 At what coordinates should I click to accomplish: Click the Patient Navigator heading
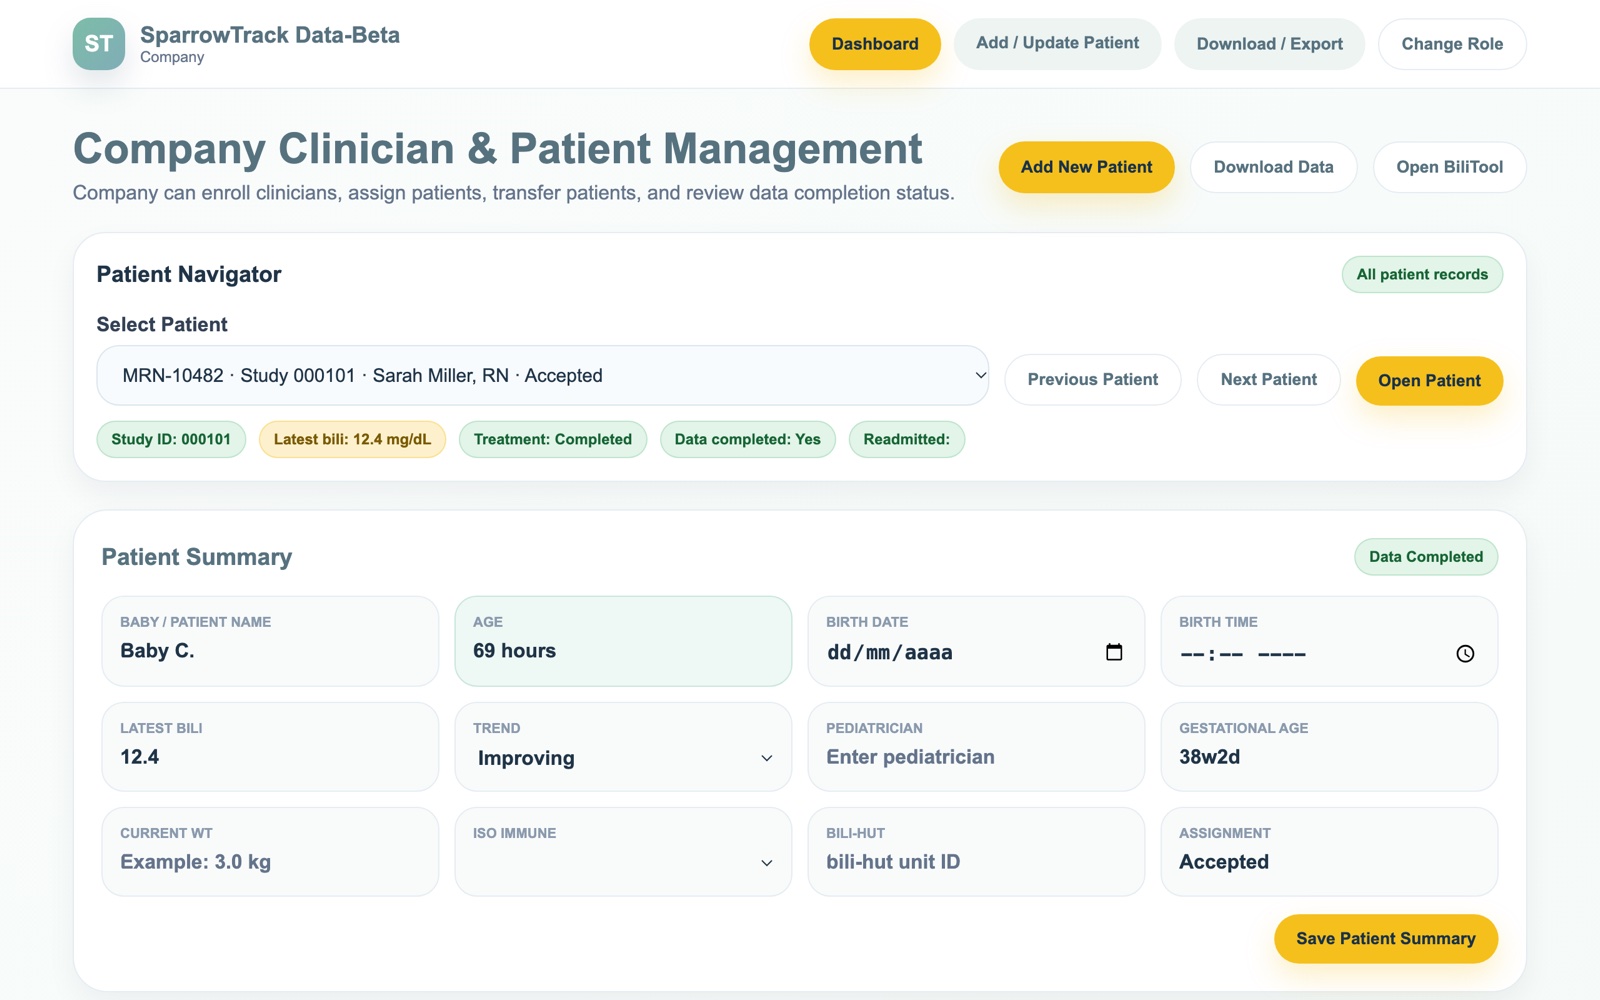pos(189,275)
